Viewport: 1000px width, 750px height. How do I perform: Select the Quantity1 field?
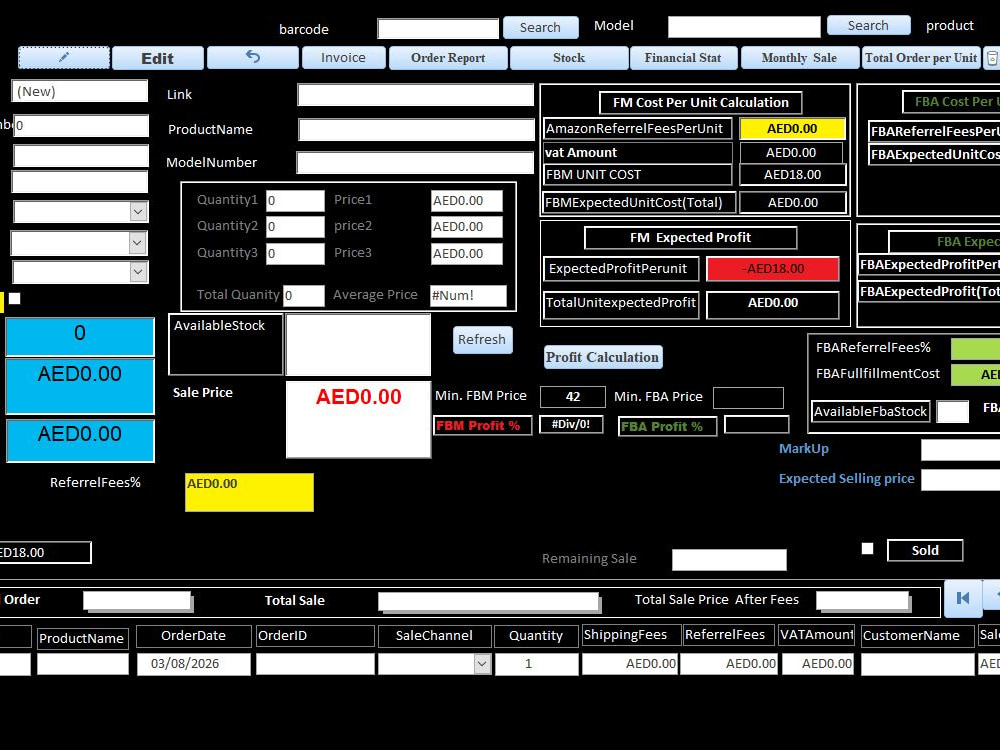click(295, 201)
